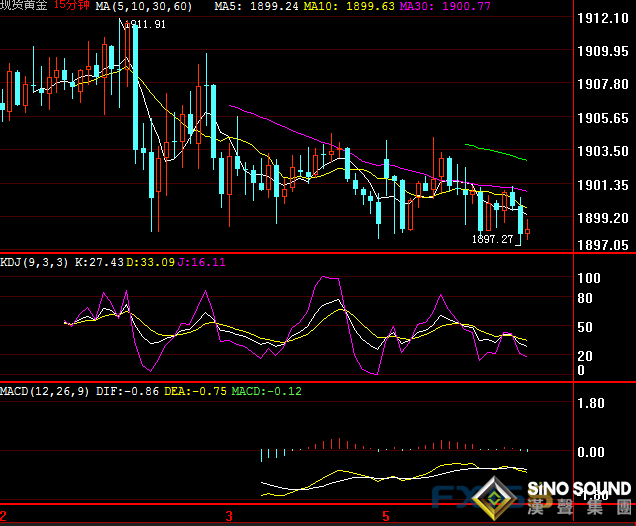Click the 15分钟 timeframe label
This screenshot has height=526, width=636.
71,6
